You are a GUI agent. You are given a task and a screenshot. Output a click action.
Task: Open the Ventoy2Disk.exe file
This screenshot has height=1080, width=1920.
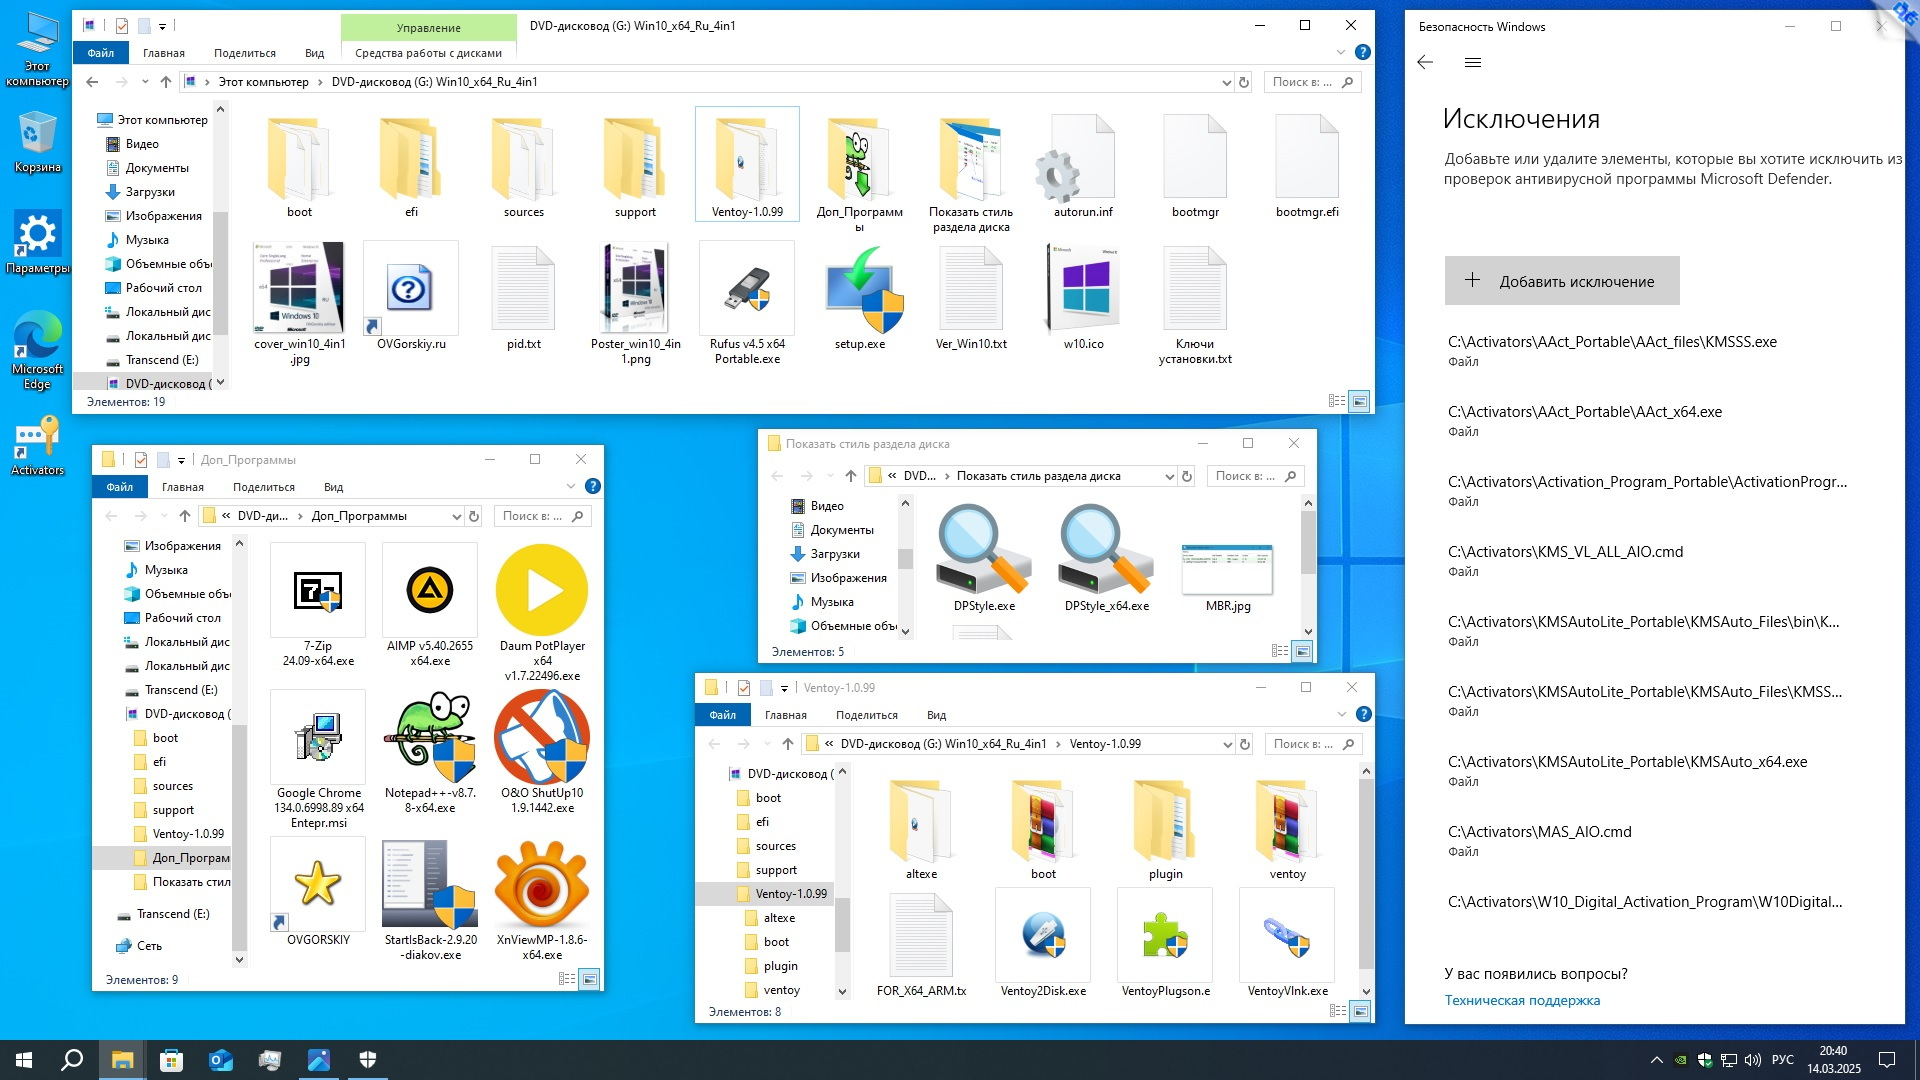(1043, 935)
